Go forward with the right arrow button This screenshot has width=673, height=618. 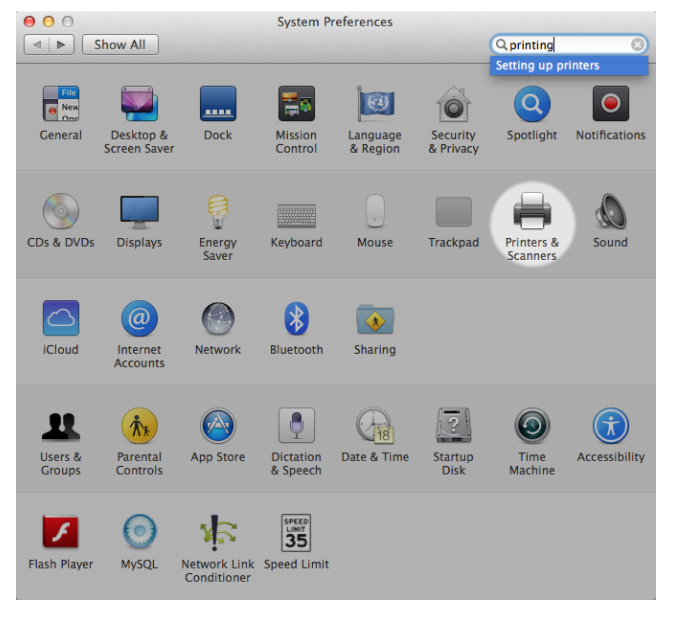click(x=61, y=45)
